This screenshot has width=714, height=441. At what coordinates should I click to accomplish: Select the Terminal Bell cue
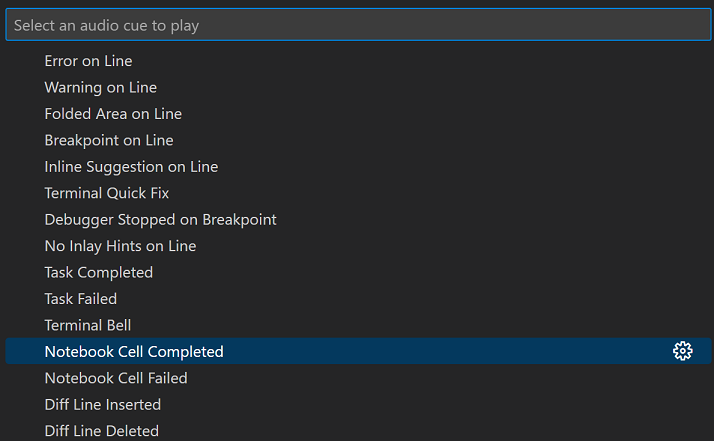(88, 325)
